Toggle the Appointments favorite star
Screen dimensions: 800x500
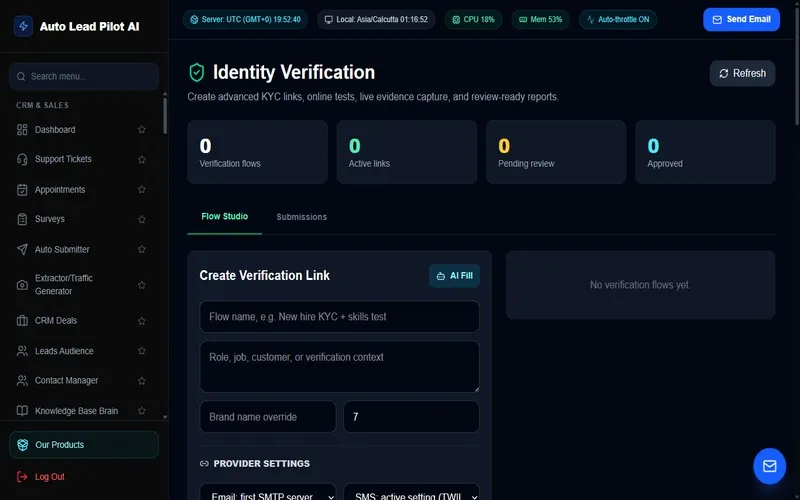(x=142, y=189)
